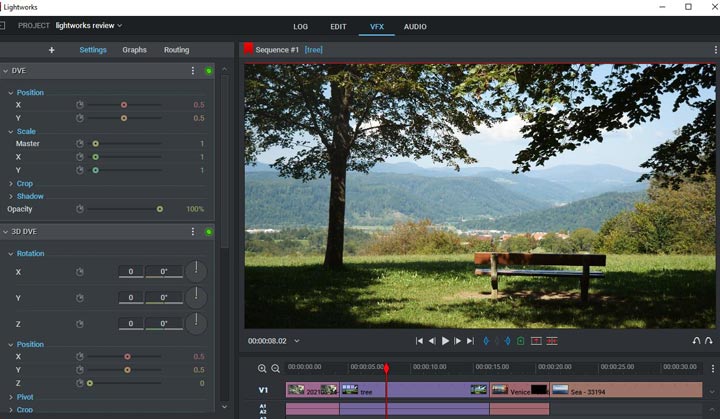This screenshot has height=419, width=720.
Task: Click the Rotation X dial of 3D DVE
Action: (x=196, y=271)
